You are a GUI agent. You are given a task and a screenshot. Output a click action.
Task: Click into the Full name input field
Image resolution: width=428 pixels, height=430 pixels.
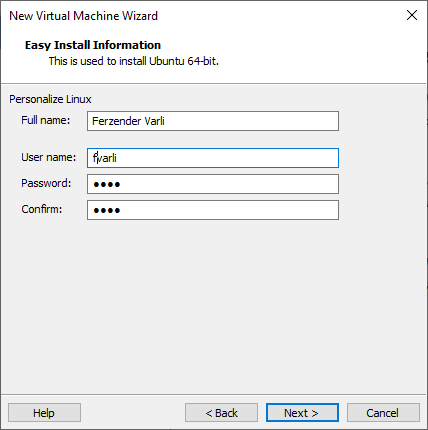coord(213,121)
